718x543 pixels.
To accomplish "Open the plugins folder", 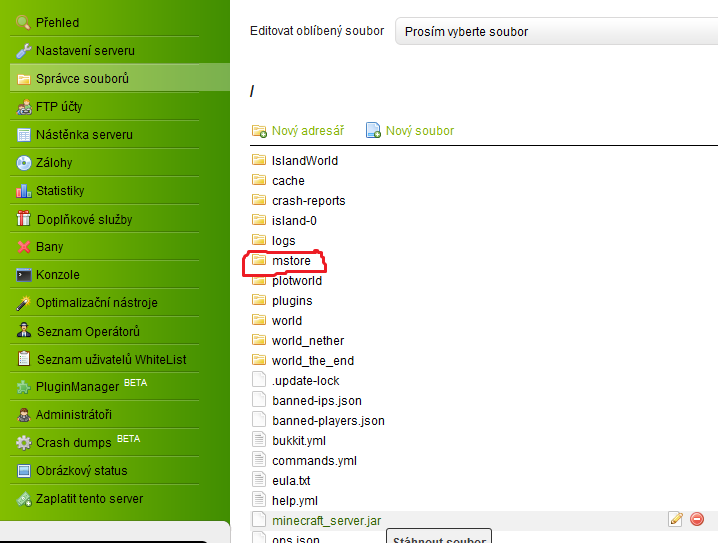I will (291, 301).
